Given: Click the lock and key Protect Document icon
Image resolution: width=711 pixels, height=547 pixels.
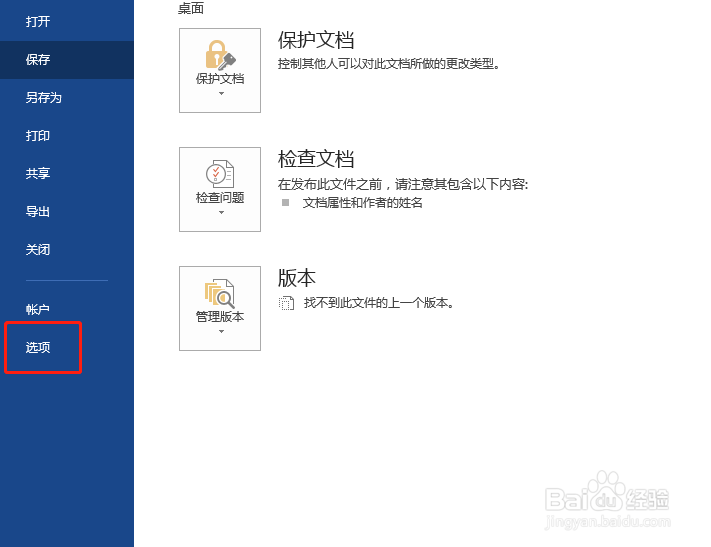Looking at the screenshot, I should pos(220,55).
